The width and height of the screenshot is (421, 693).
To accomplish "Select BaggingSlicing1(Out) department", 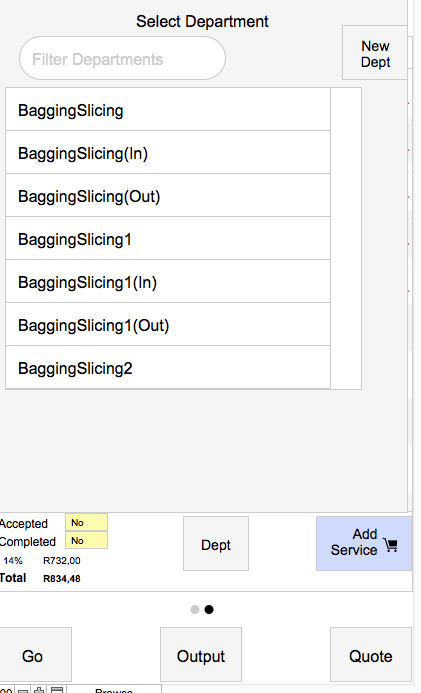I will (x=168, y=324).
